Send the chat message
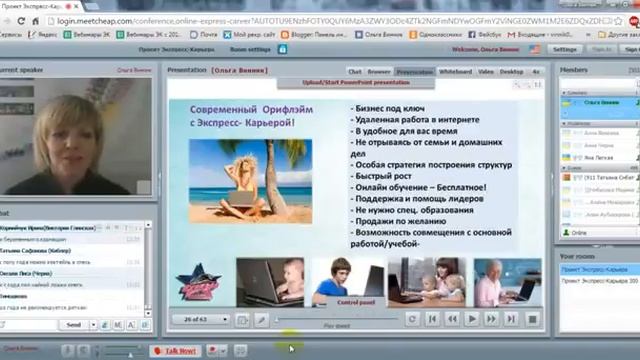The image size is (640, 360). click(x=73, y=325)
